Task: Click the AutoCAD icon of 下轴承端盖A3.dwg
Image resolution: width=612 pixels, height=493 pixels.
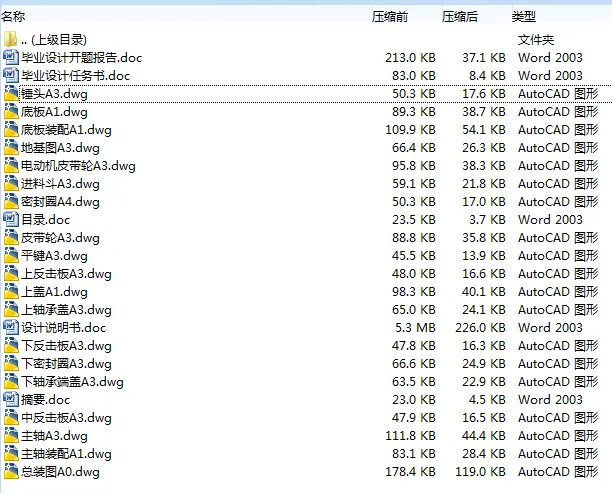Action: click(11, 381)
